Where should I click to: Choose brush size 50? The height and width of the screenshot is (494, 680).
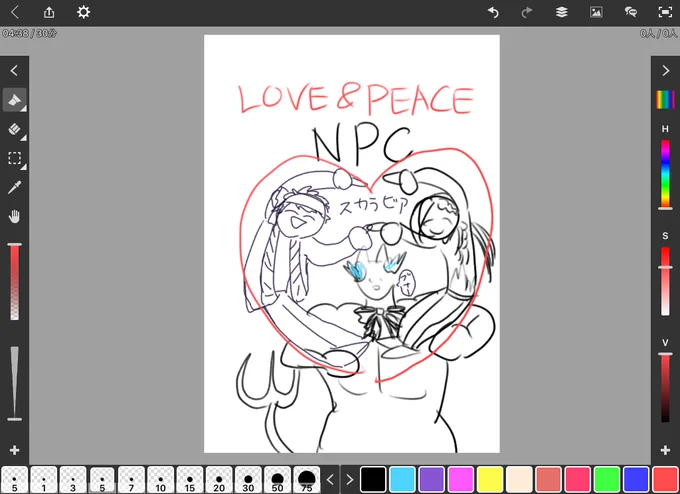coord(278,480)
